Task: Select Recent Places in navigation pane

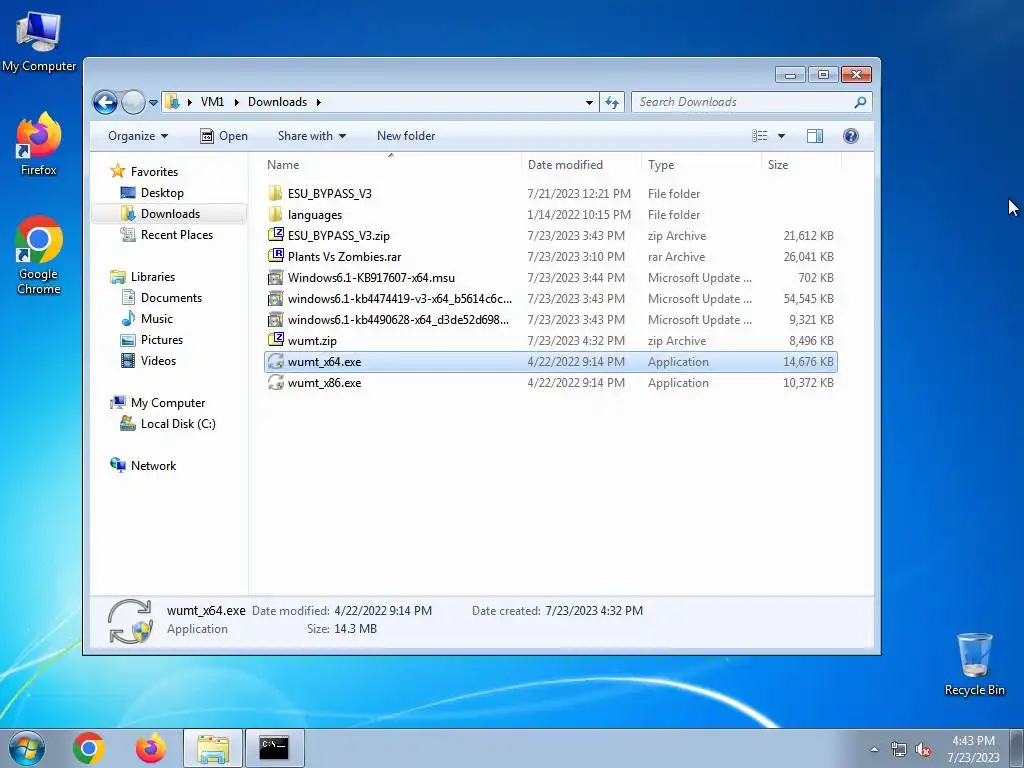Action: pos(176,234)
